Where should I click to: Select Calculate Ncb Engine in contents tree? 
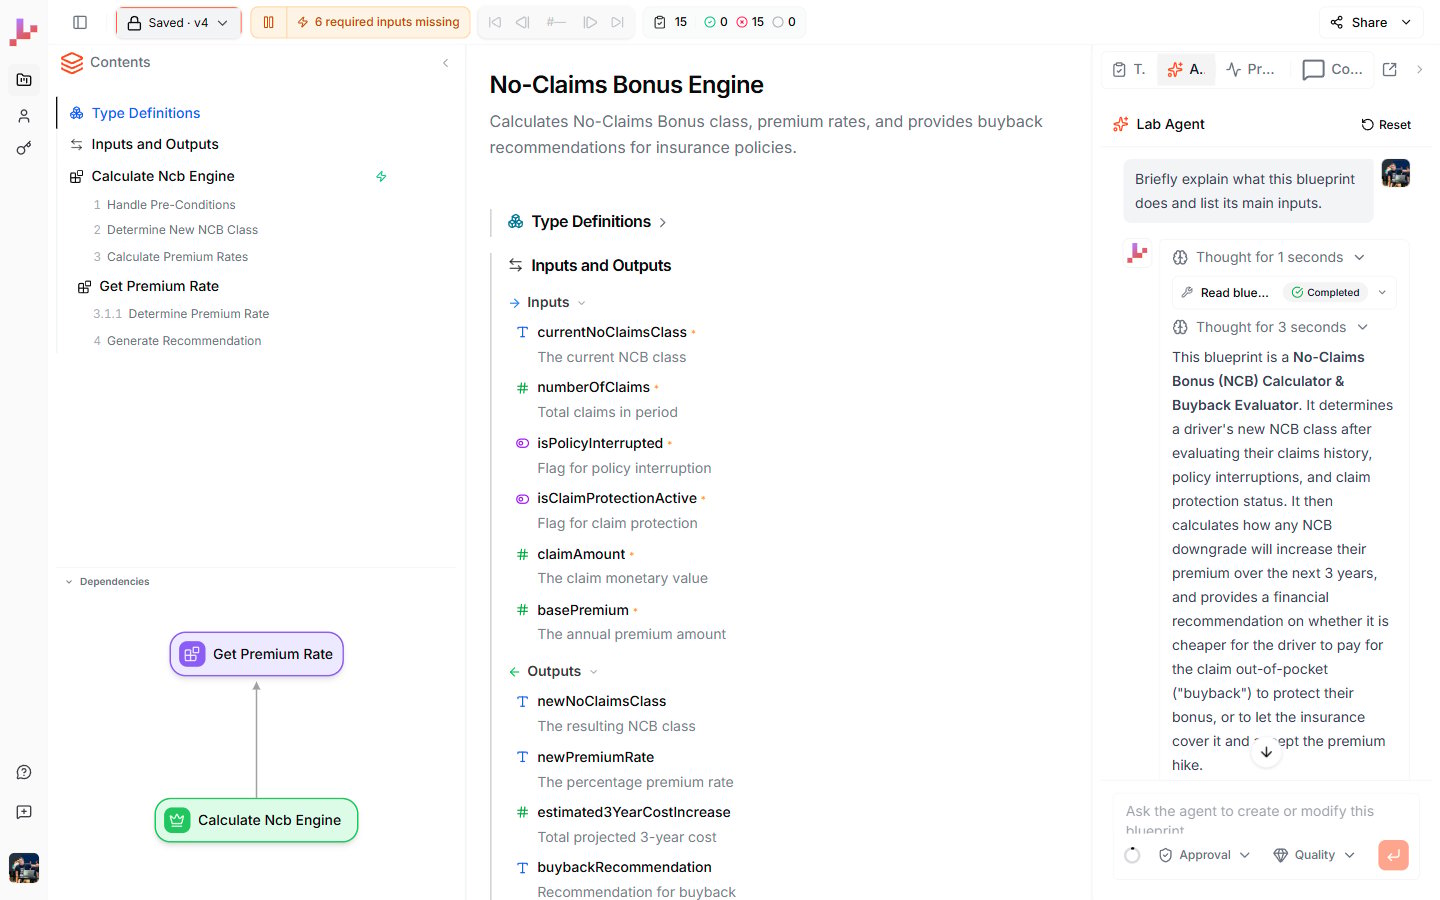pos(163,176)
